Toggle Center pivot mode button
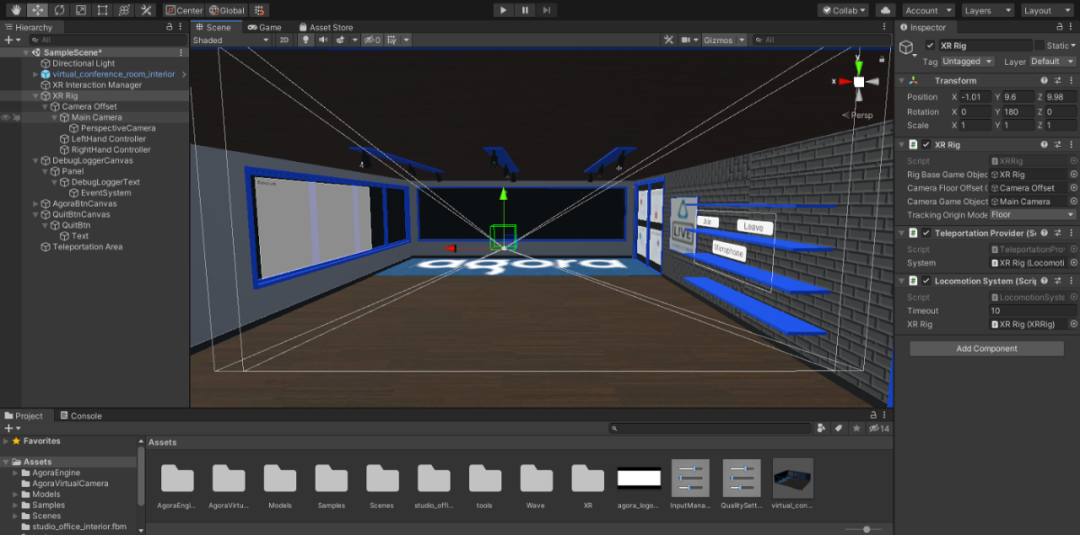 (x=184, y=10)
